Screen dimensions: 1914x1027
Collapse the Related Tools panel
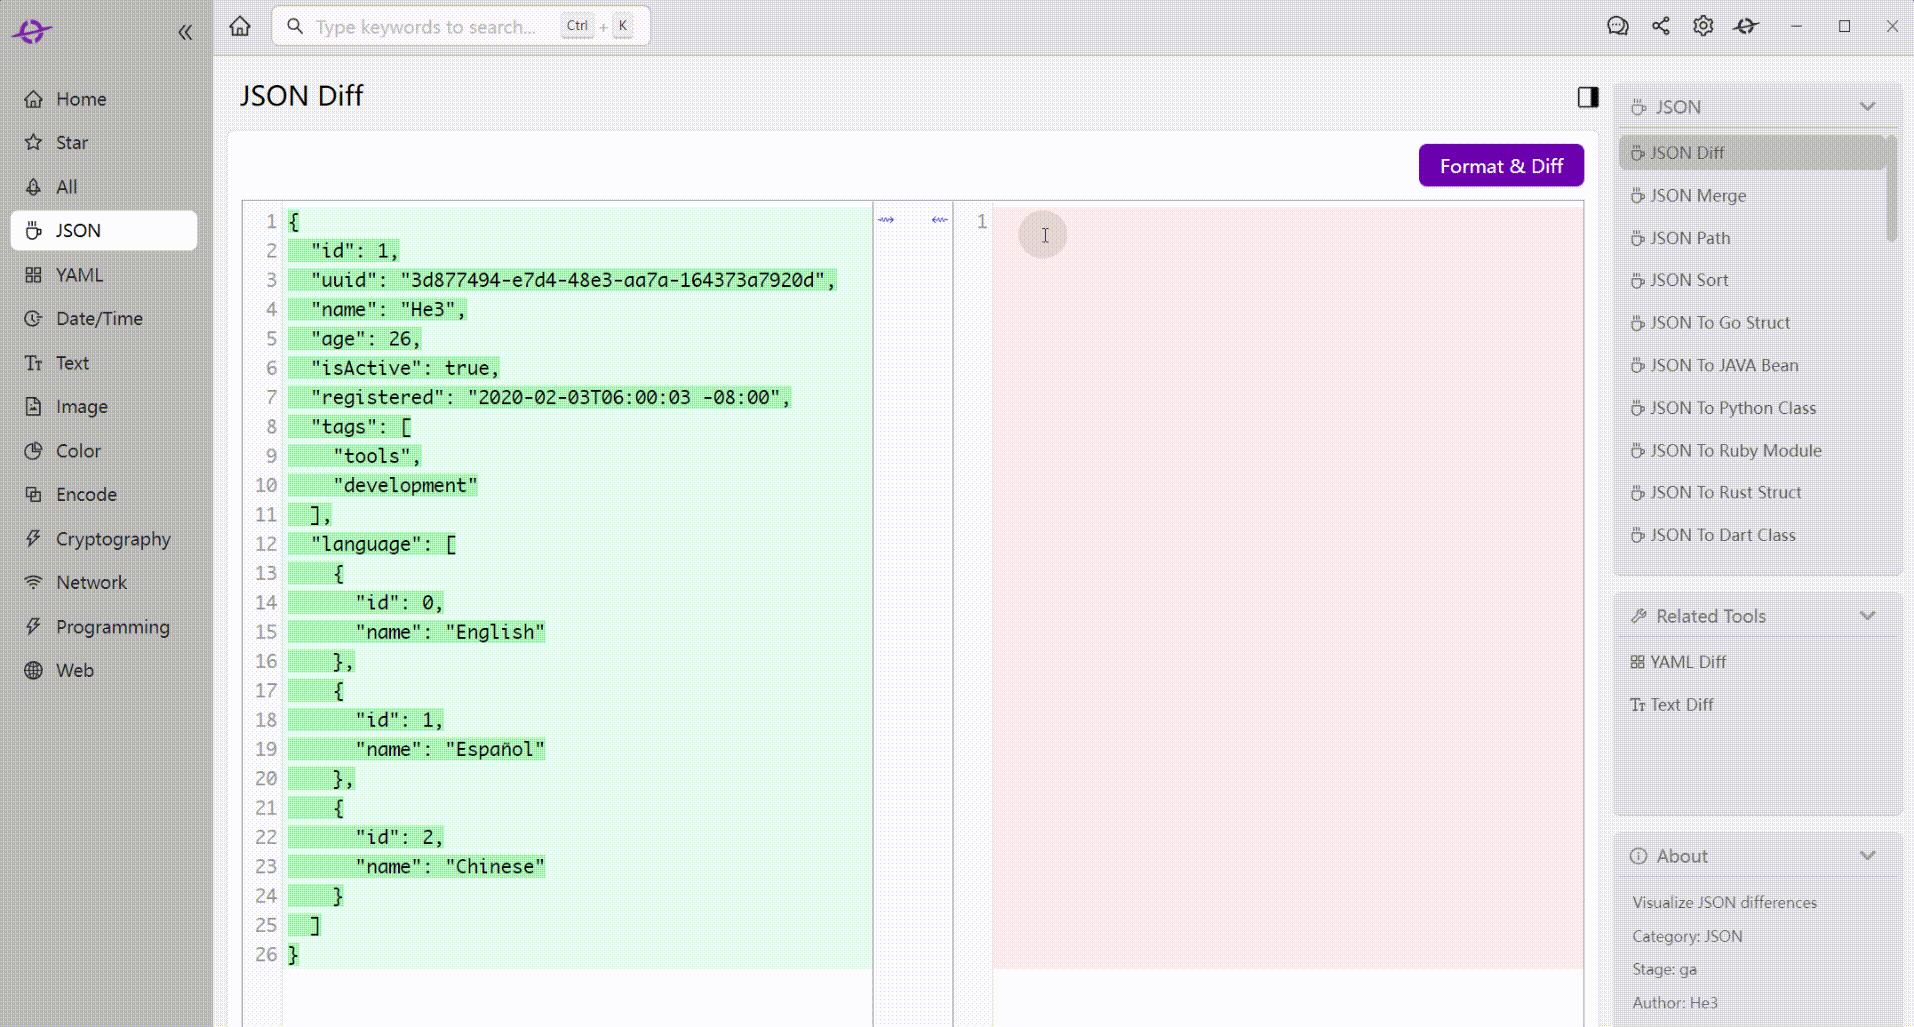coord(1867,616)
